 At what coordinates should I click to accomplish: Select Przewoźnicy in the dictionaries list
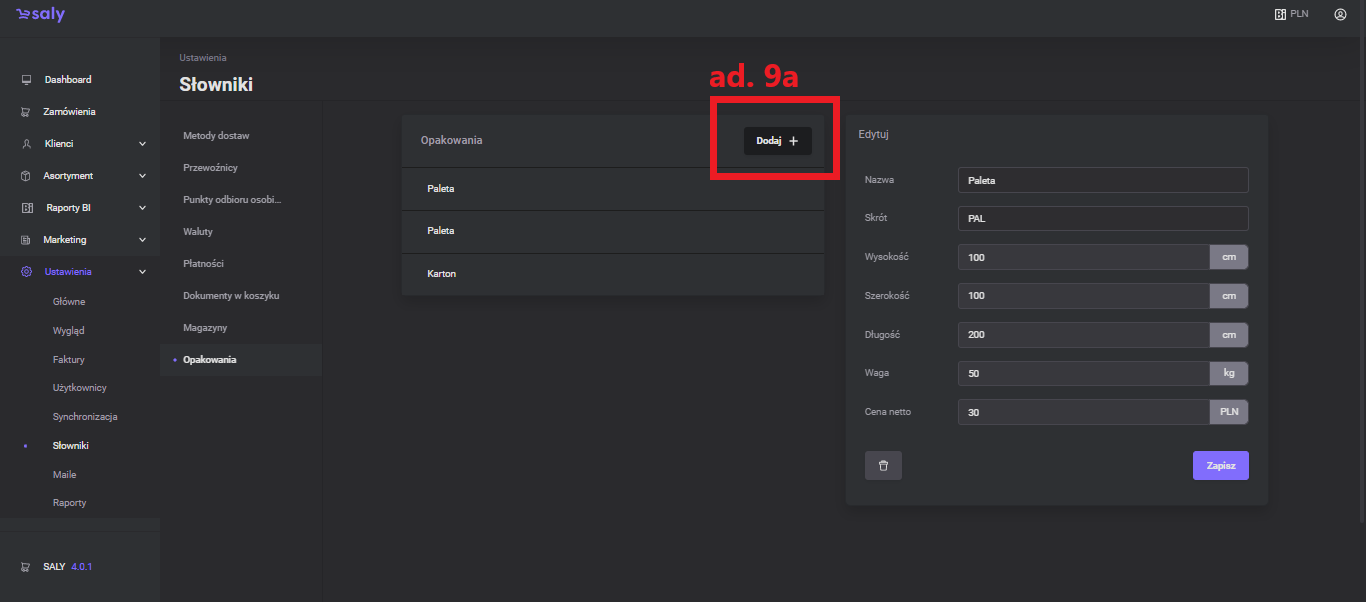coord(210,168)
